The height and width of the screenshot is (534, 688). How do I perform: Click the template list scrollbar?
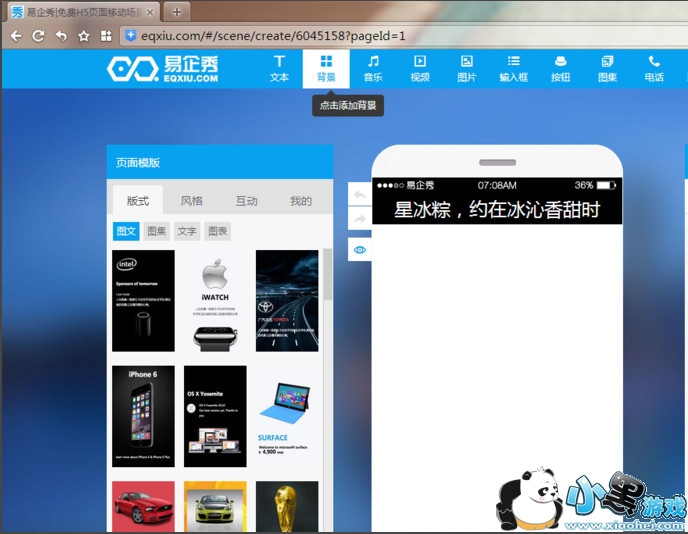(328, 275)
